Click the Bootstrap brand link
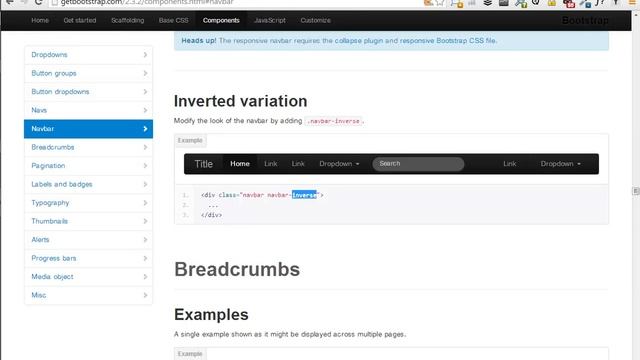 click(x=585, y=20)
